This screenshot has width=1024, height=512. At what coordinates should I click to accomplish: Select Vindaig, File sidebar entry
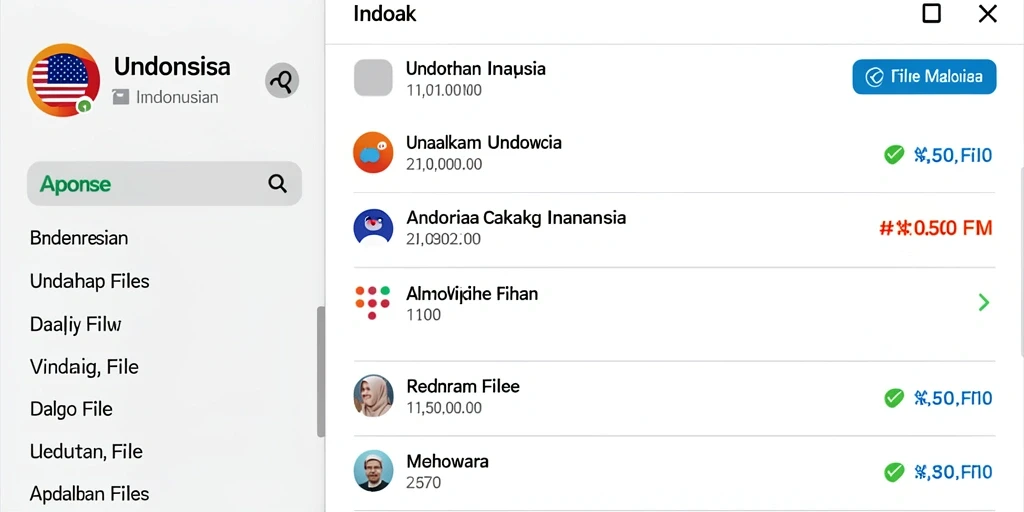pos(84,367)
